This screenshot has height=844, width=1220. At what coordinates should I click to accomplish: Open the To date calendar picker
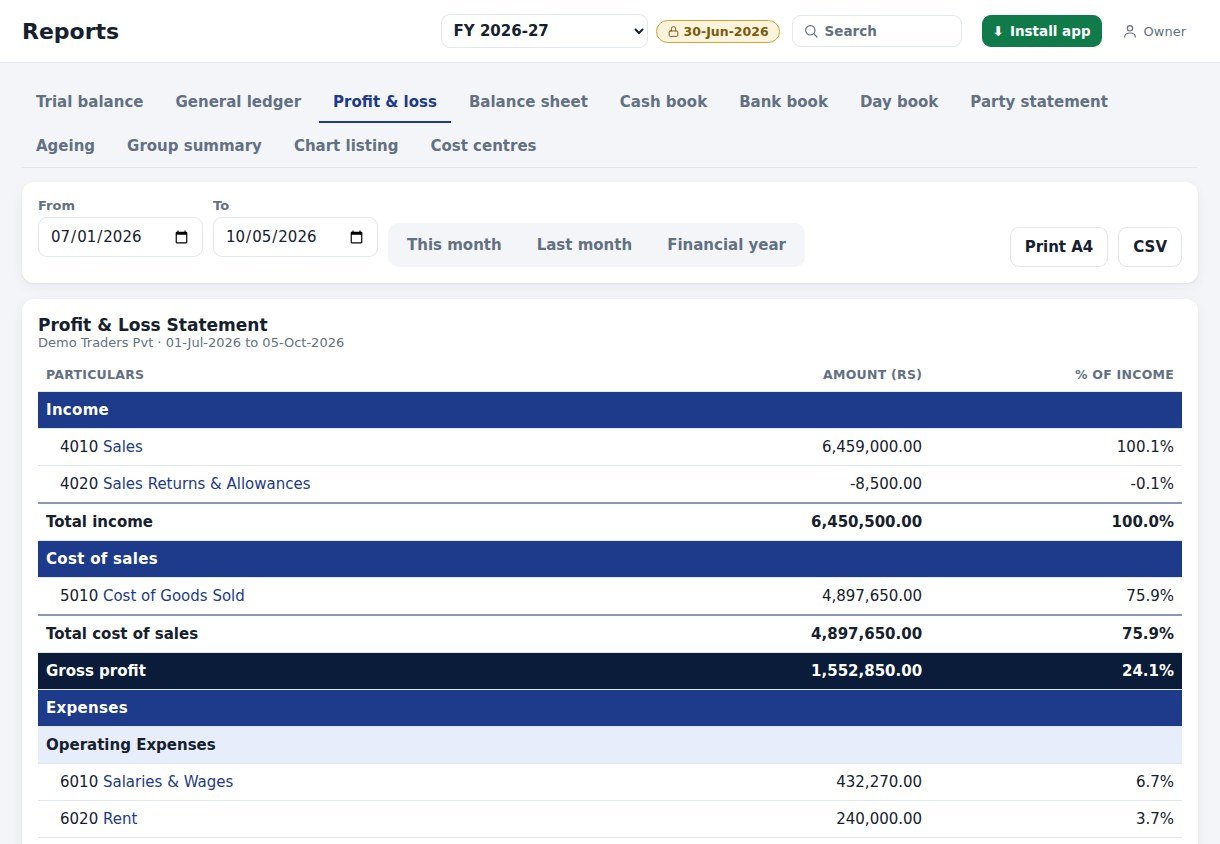[x=356, y=237]
